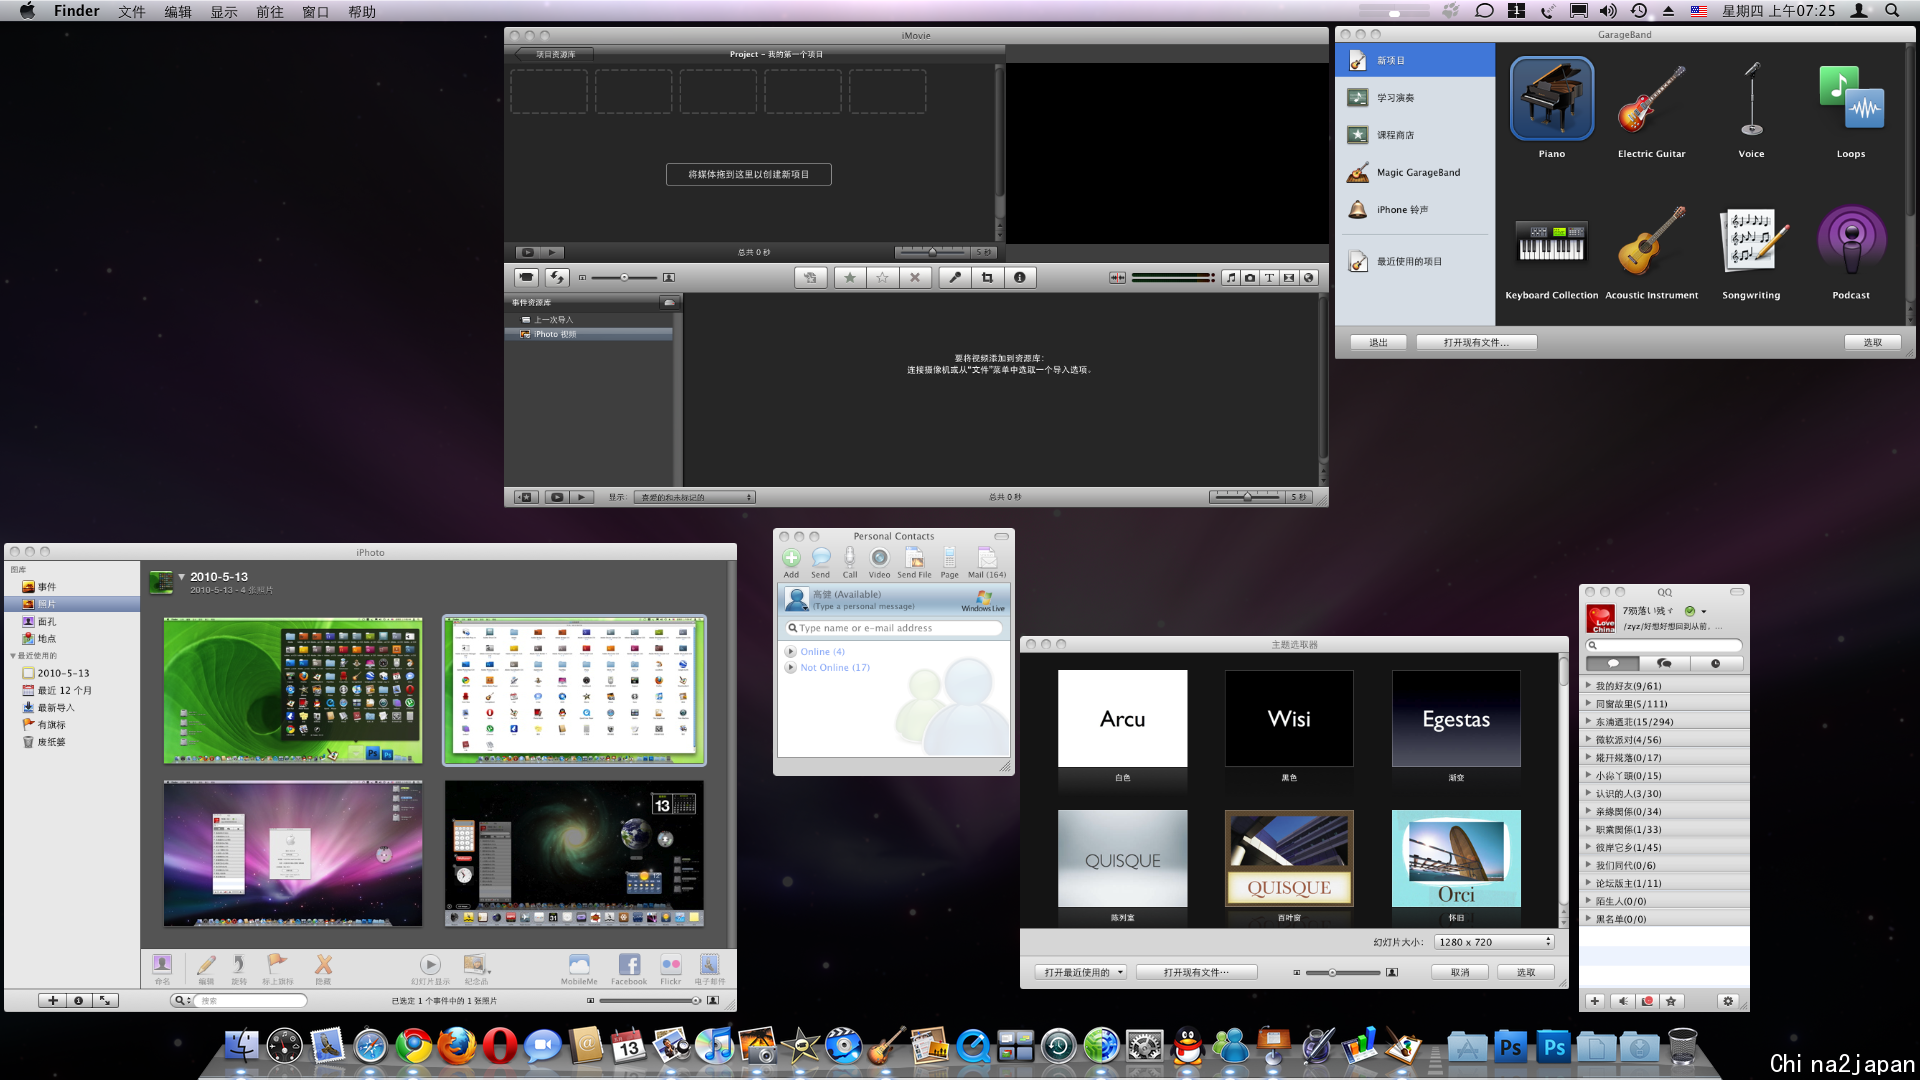Click 打开现有文件 button in GarageBand
This screenshot has height=1080, width=1920.
tap(1476, 343)
